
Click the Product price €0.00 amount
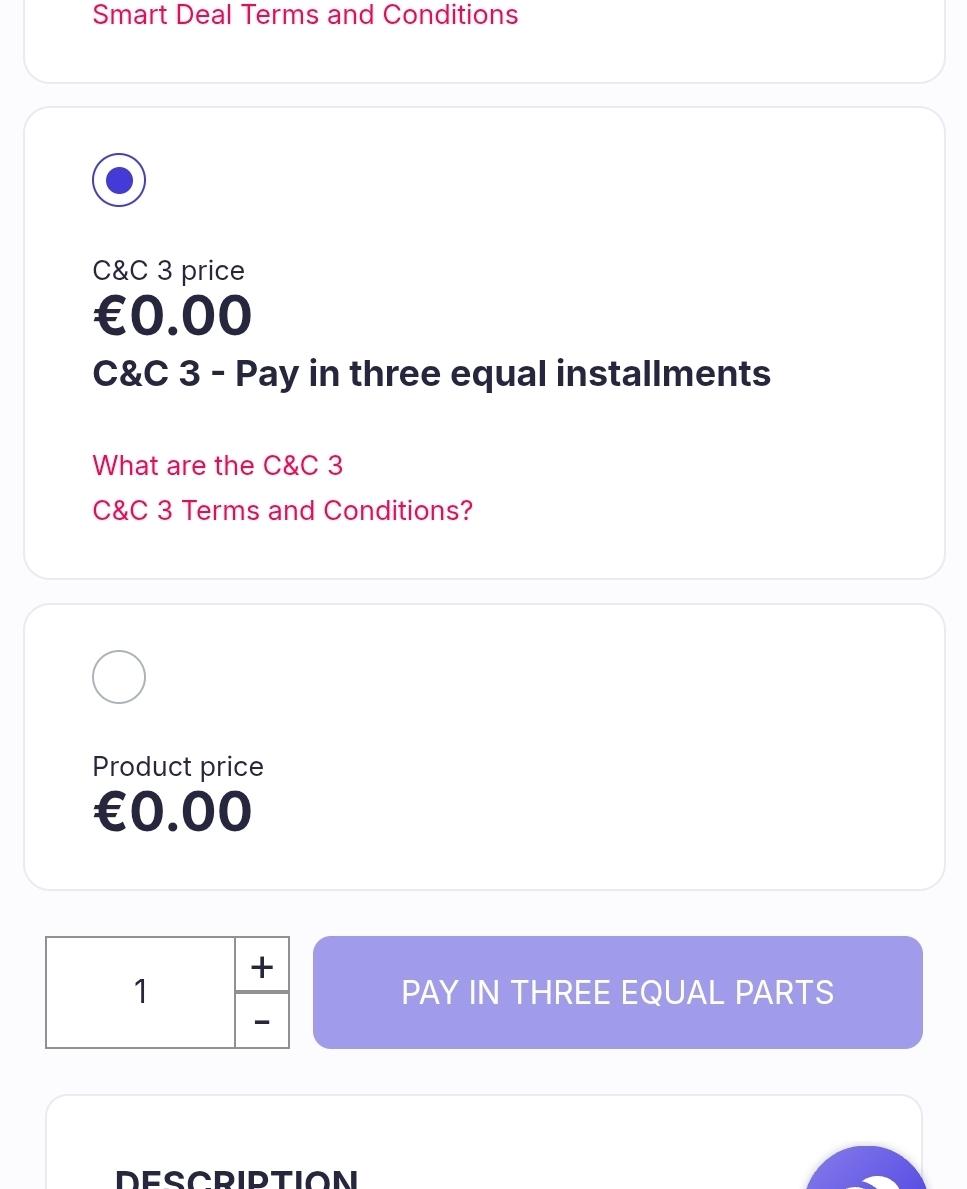[x=172, y=811]
